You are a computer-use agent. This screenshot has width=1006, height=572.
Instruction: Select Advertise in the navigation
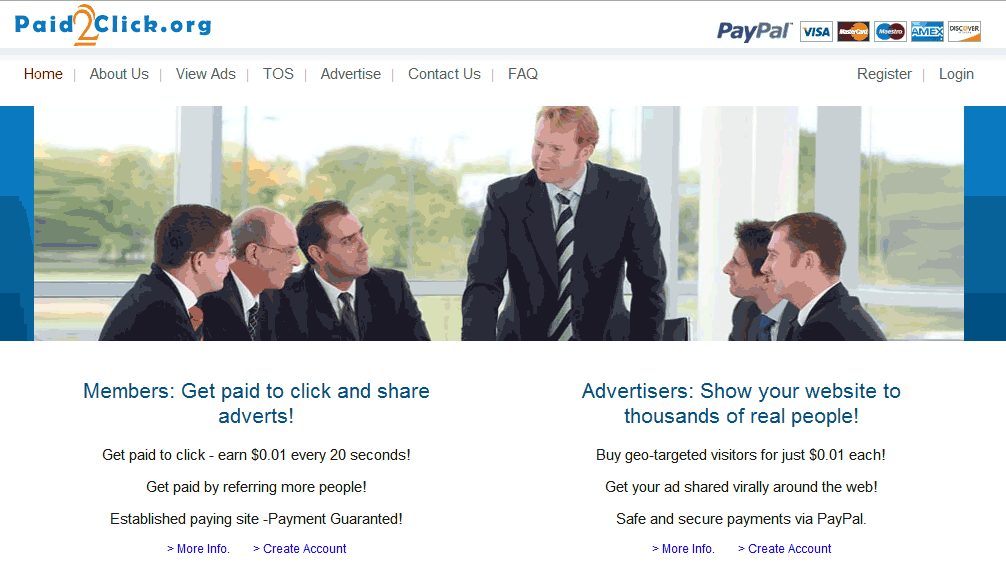351,74
